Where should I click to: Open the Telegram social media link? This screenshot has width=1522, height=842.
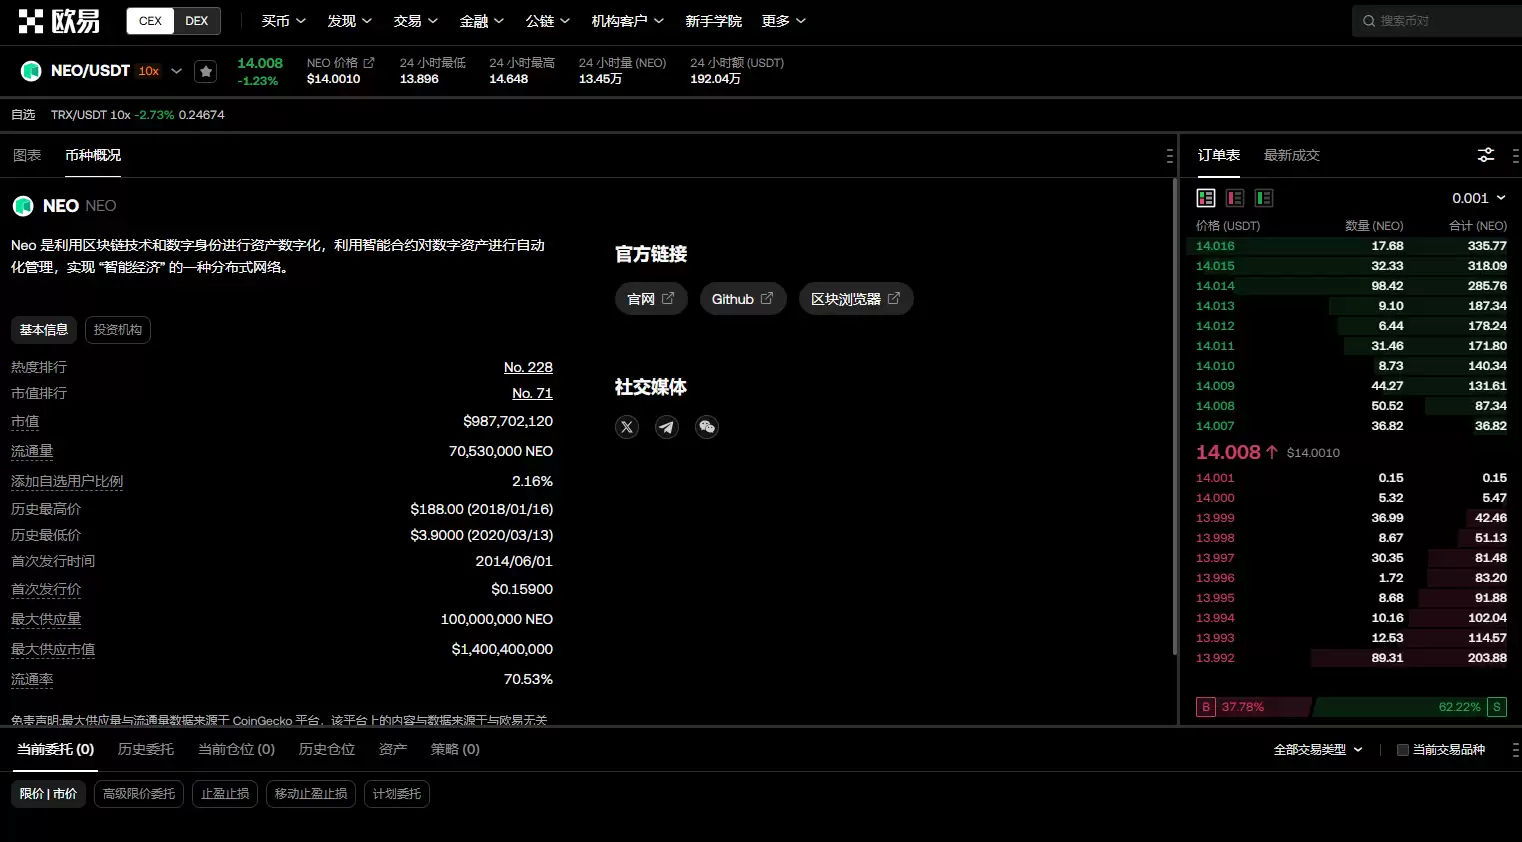tap(667, 427)
